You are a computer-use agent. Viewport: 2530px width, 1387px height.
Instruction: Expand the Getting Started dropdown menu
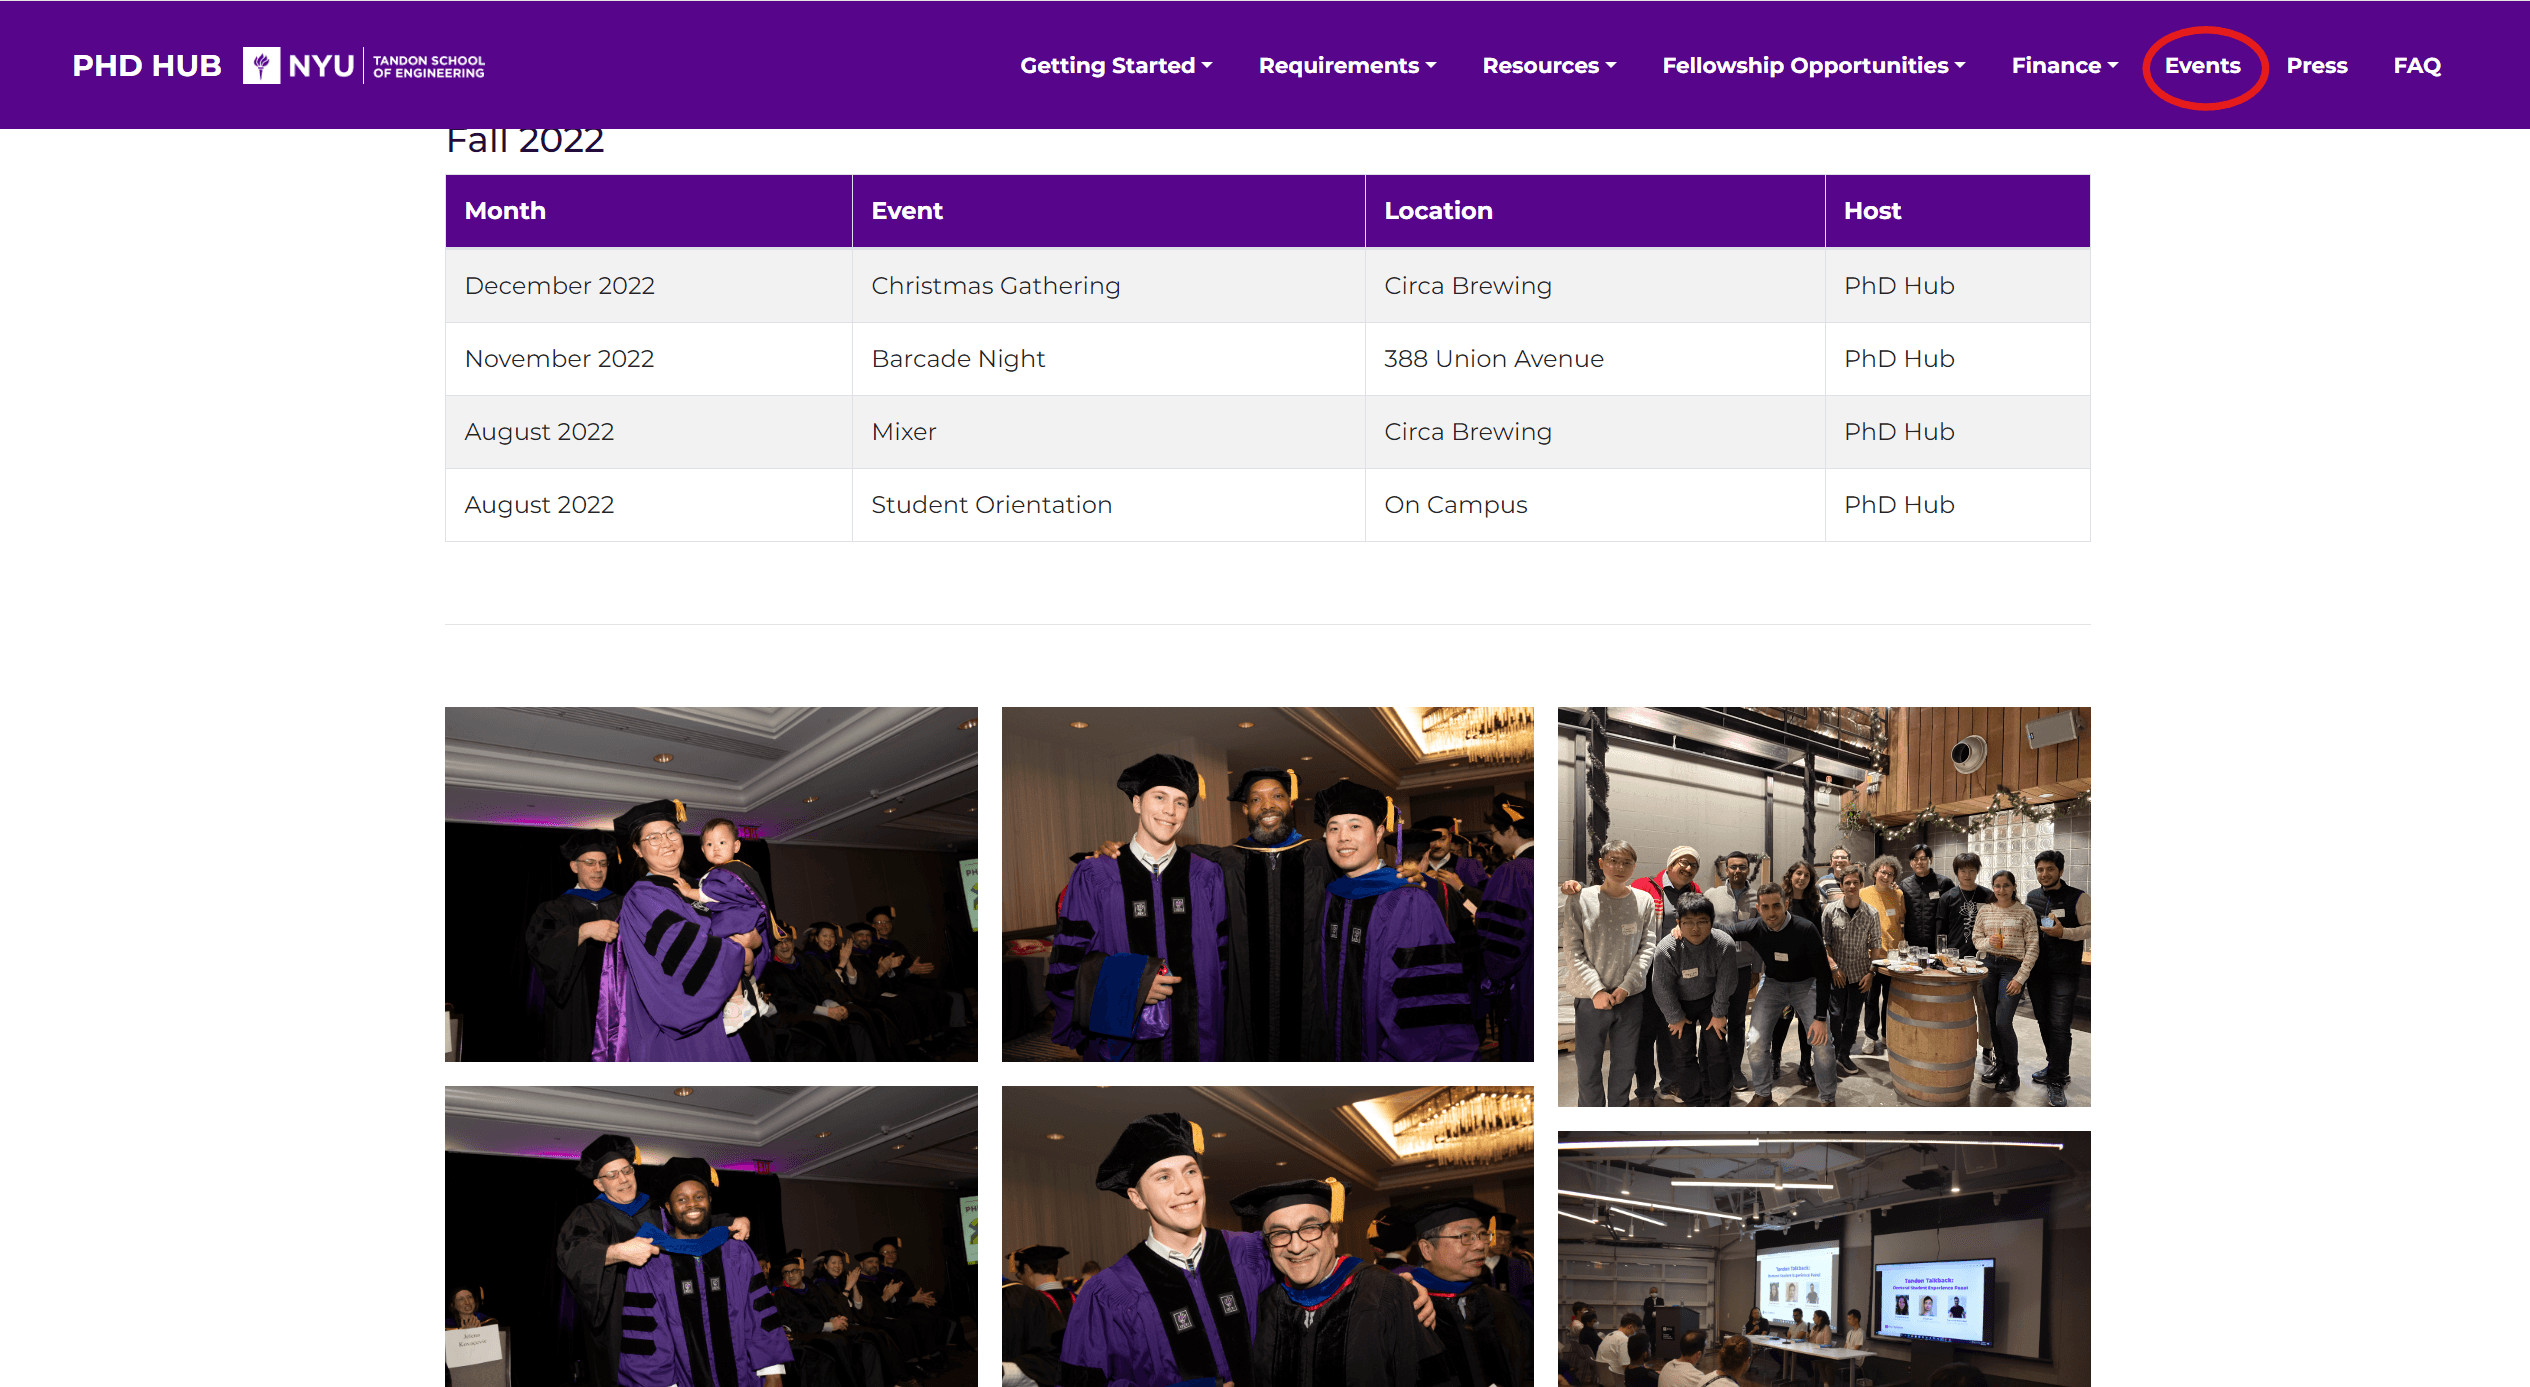(1115, 66)
